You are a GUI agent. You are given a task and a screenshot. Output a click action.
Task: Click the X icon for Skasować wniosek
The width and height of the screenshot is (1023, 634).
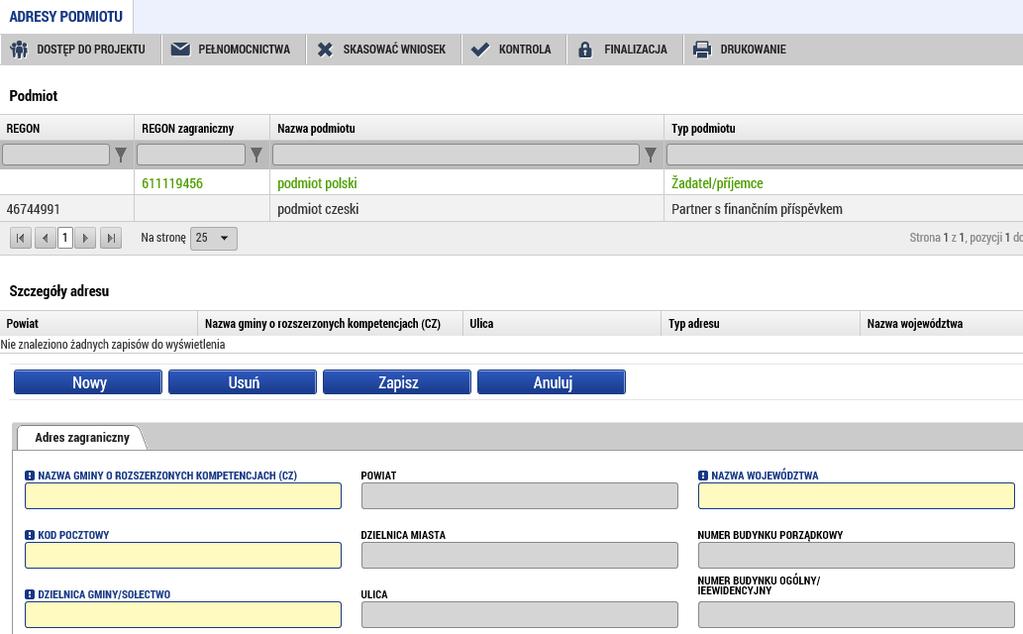click(325, 50)
